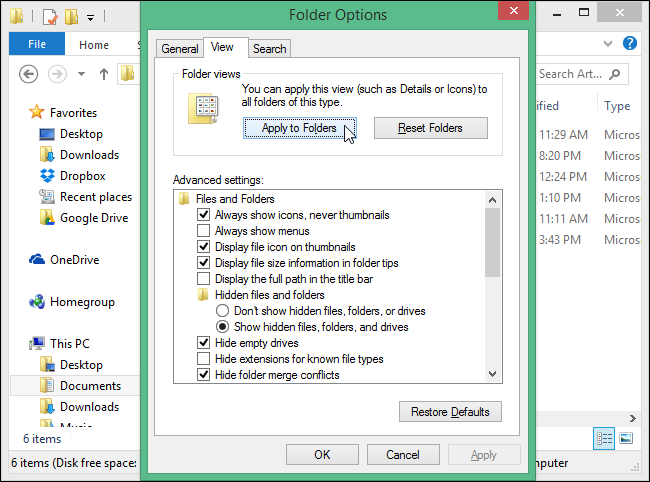
Task: Click the Forward arrow in Explorer
Action: point(57,75)
